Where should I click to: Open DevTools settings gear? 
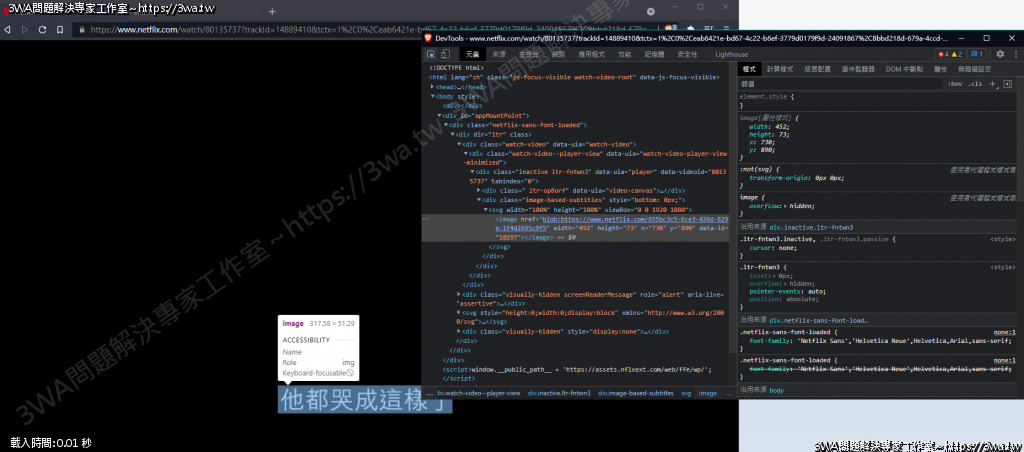[1000, 54]
